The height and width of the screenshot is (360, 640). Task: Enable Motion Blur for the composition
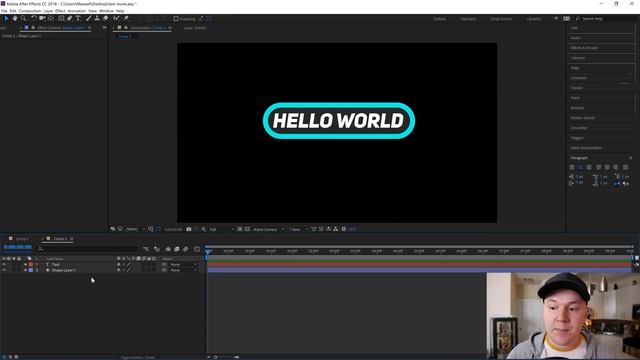click(x=186, y=249)
